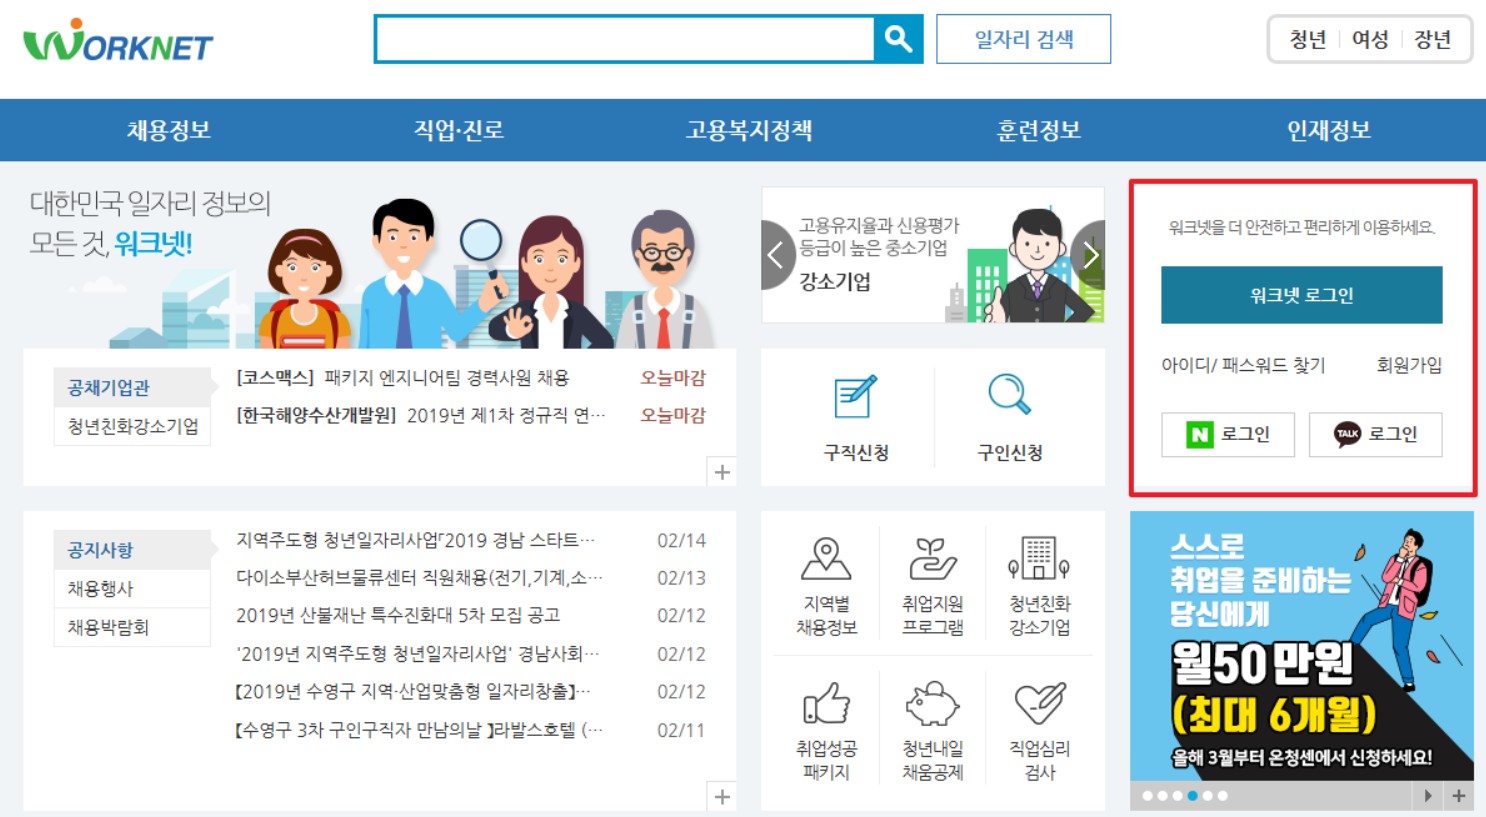Click the play arrow on the banner carousel
The height and width of the screenshot is (817, 1486).
[1428, 796]
